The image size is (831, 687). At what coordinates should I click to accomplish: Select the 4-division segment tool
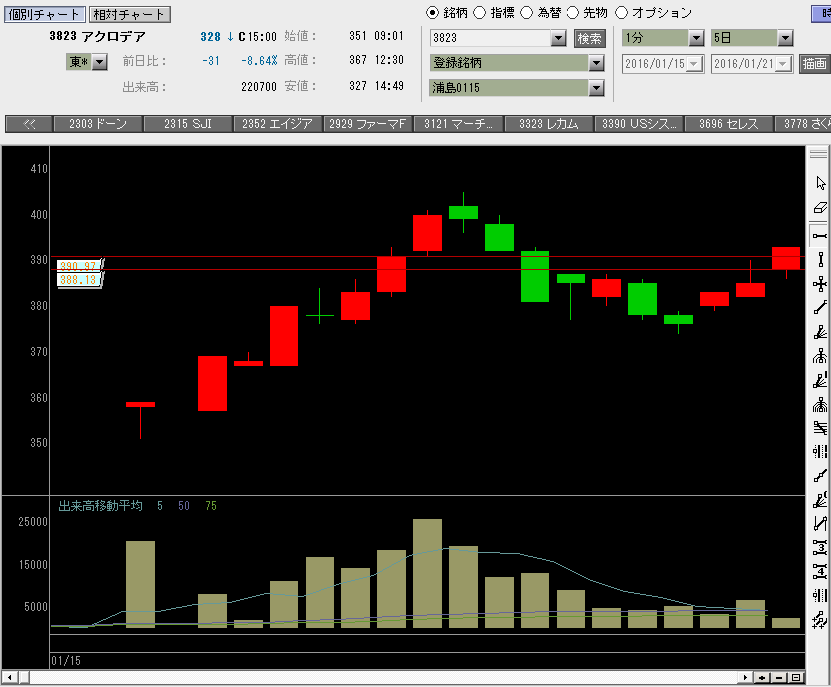tap(820, 571)
